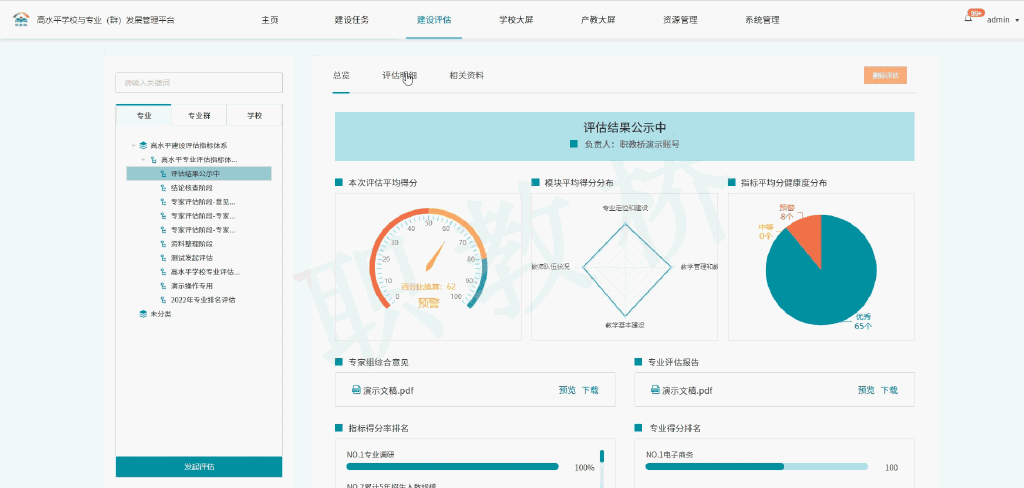Click the stack icon beside 高水平建设评估指标体系
The image size is (1024, 488).
coord(143,146)
